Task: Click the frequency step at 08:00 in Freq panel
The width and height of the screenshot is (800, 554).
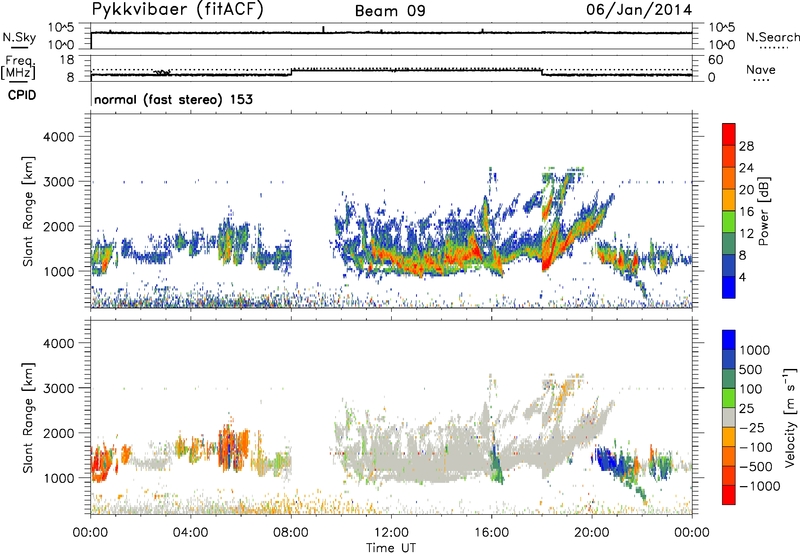Action: click(291, 72)
